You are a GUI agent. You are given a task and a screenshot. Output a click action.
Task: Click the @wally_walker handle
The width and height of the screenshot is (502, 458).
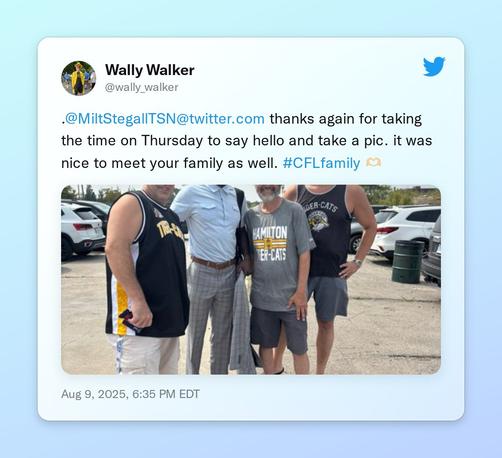click(141, 87)
